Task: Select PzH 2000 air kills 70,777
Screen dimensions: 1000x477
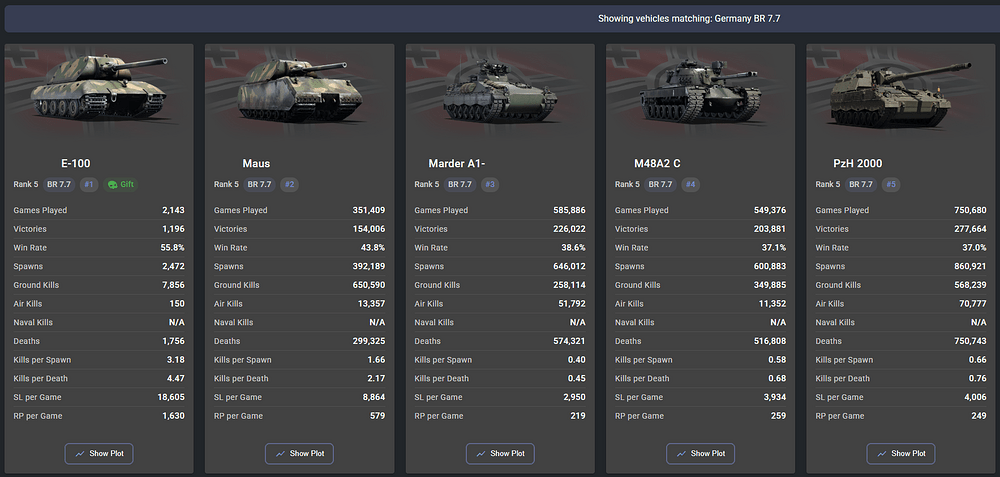Action: (x=973, y=304)
